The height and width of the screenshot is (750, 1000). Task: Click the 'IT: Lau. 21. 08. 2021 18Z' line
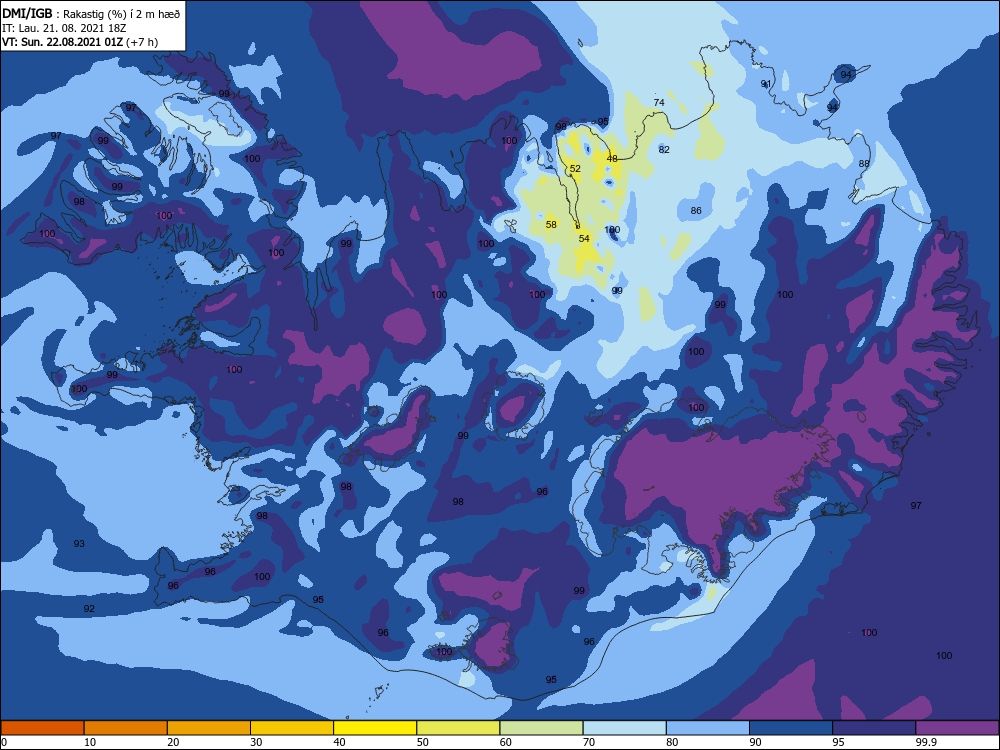[64, 28]
